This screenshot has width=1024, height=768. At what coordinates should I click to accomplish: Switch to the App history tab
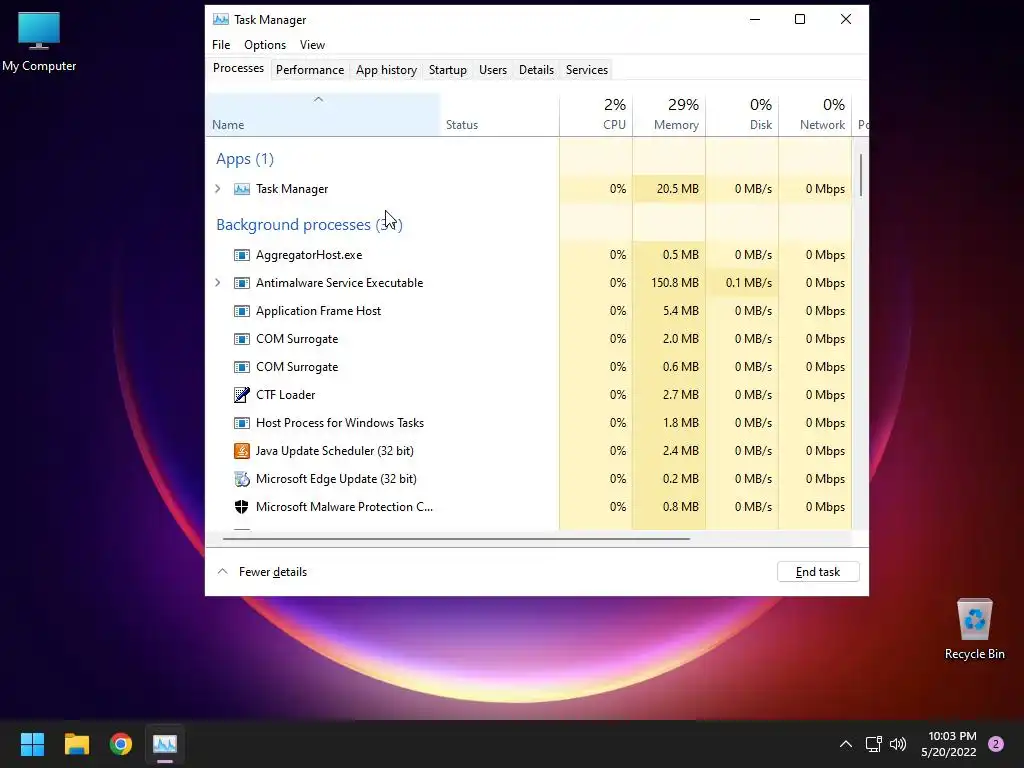click(x=386, y=70)
